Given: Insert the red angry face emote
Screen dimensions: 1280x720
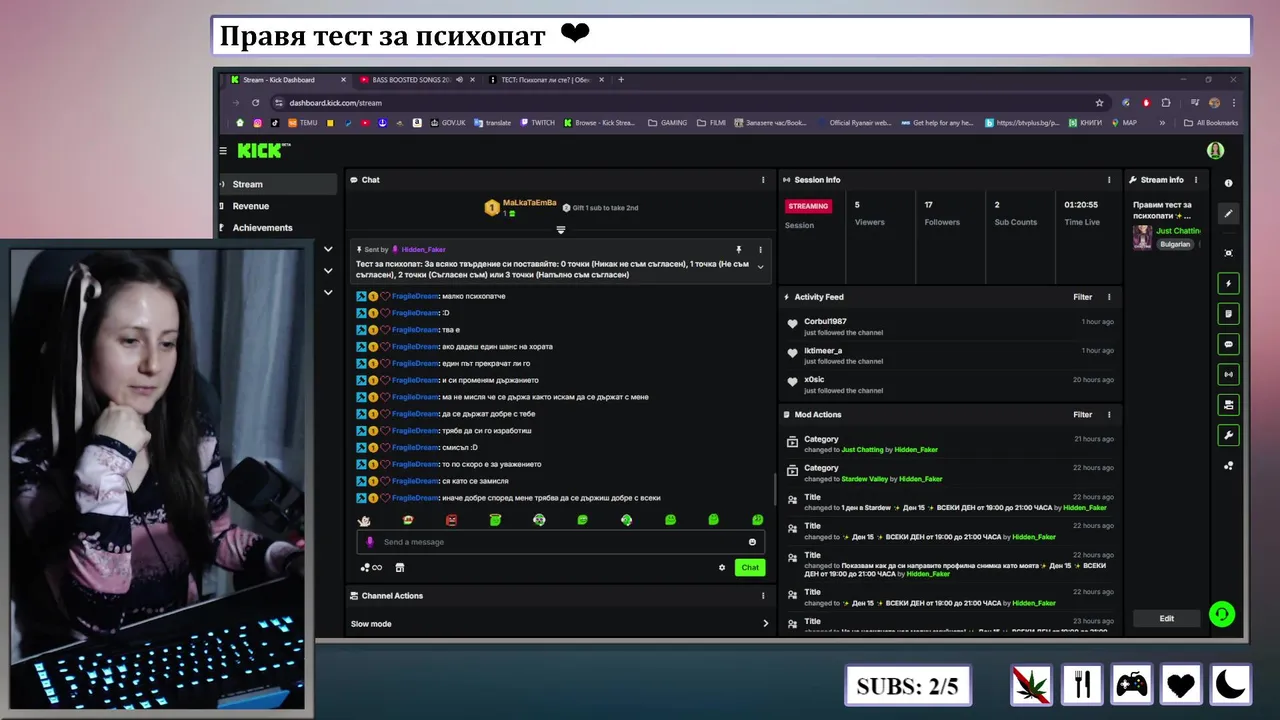Looking at the screenshot, I should pyautogui.click(x=451, y=520).
